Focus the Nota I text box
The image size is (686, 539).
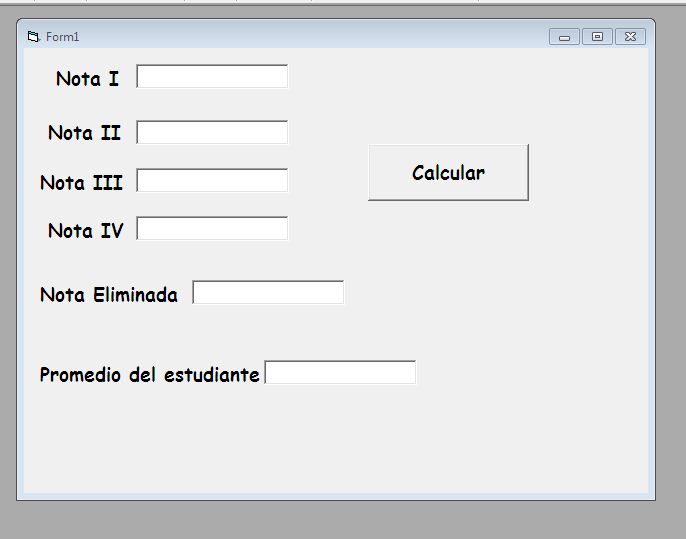tap(212, 77)
